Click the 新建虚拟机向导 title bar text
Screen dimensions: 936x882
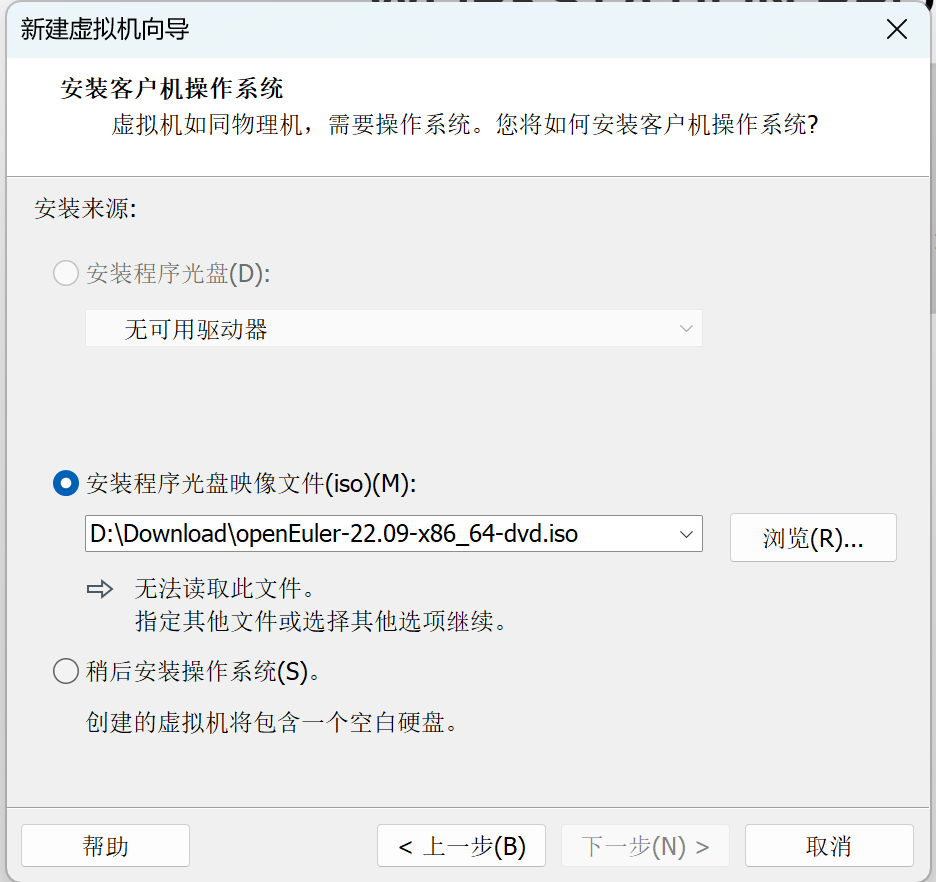105,29
